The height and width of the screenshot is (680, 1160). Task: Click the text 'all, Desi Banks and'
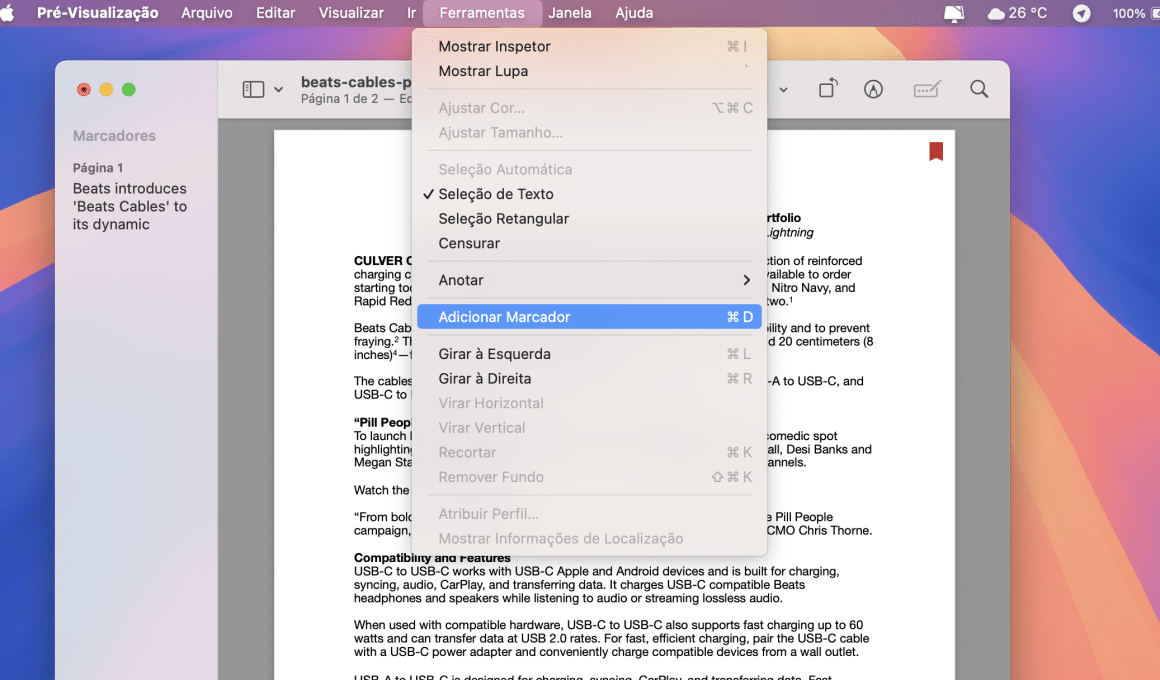coord(819,449)
